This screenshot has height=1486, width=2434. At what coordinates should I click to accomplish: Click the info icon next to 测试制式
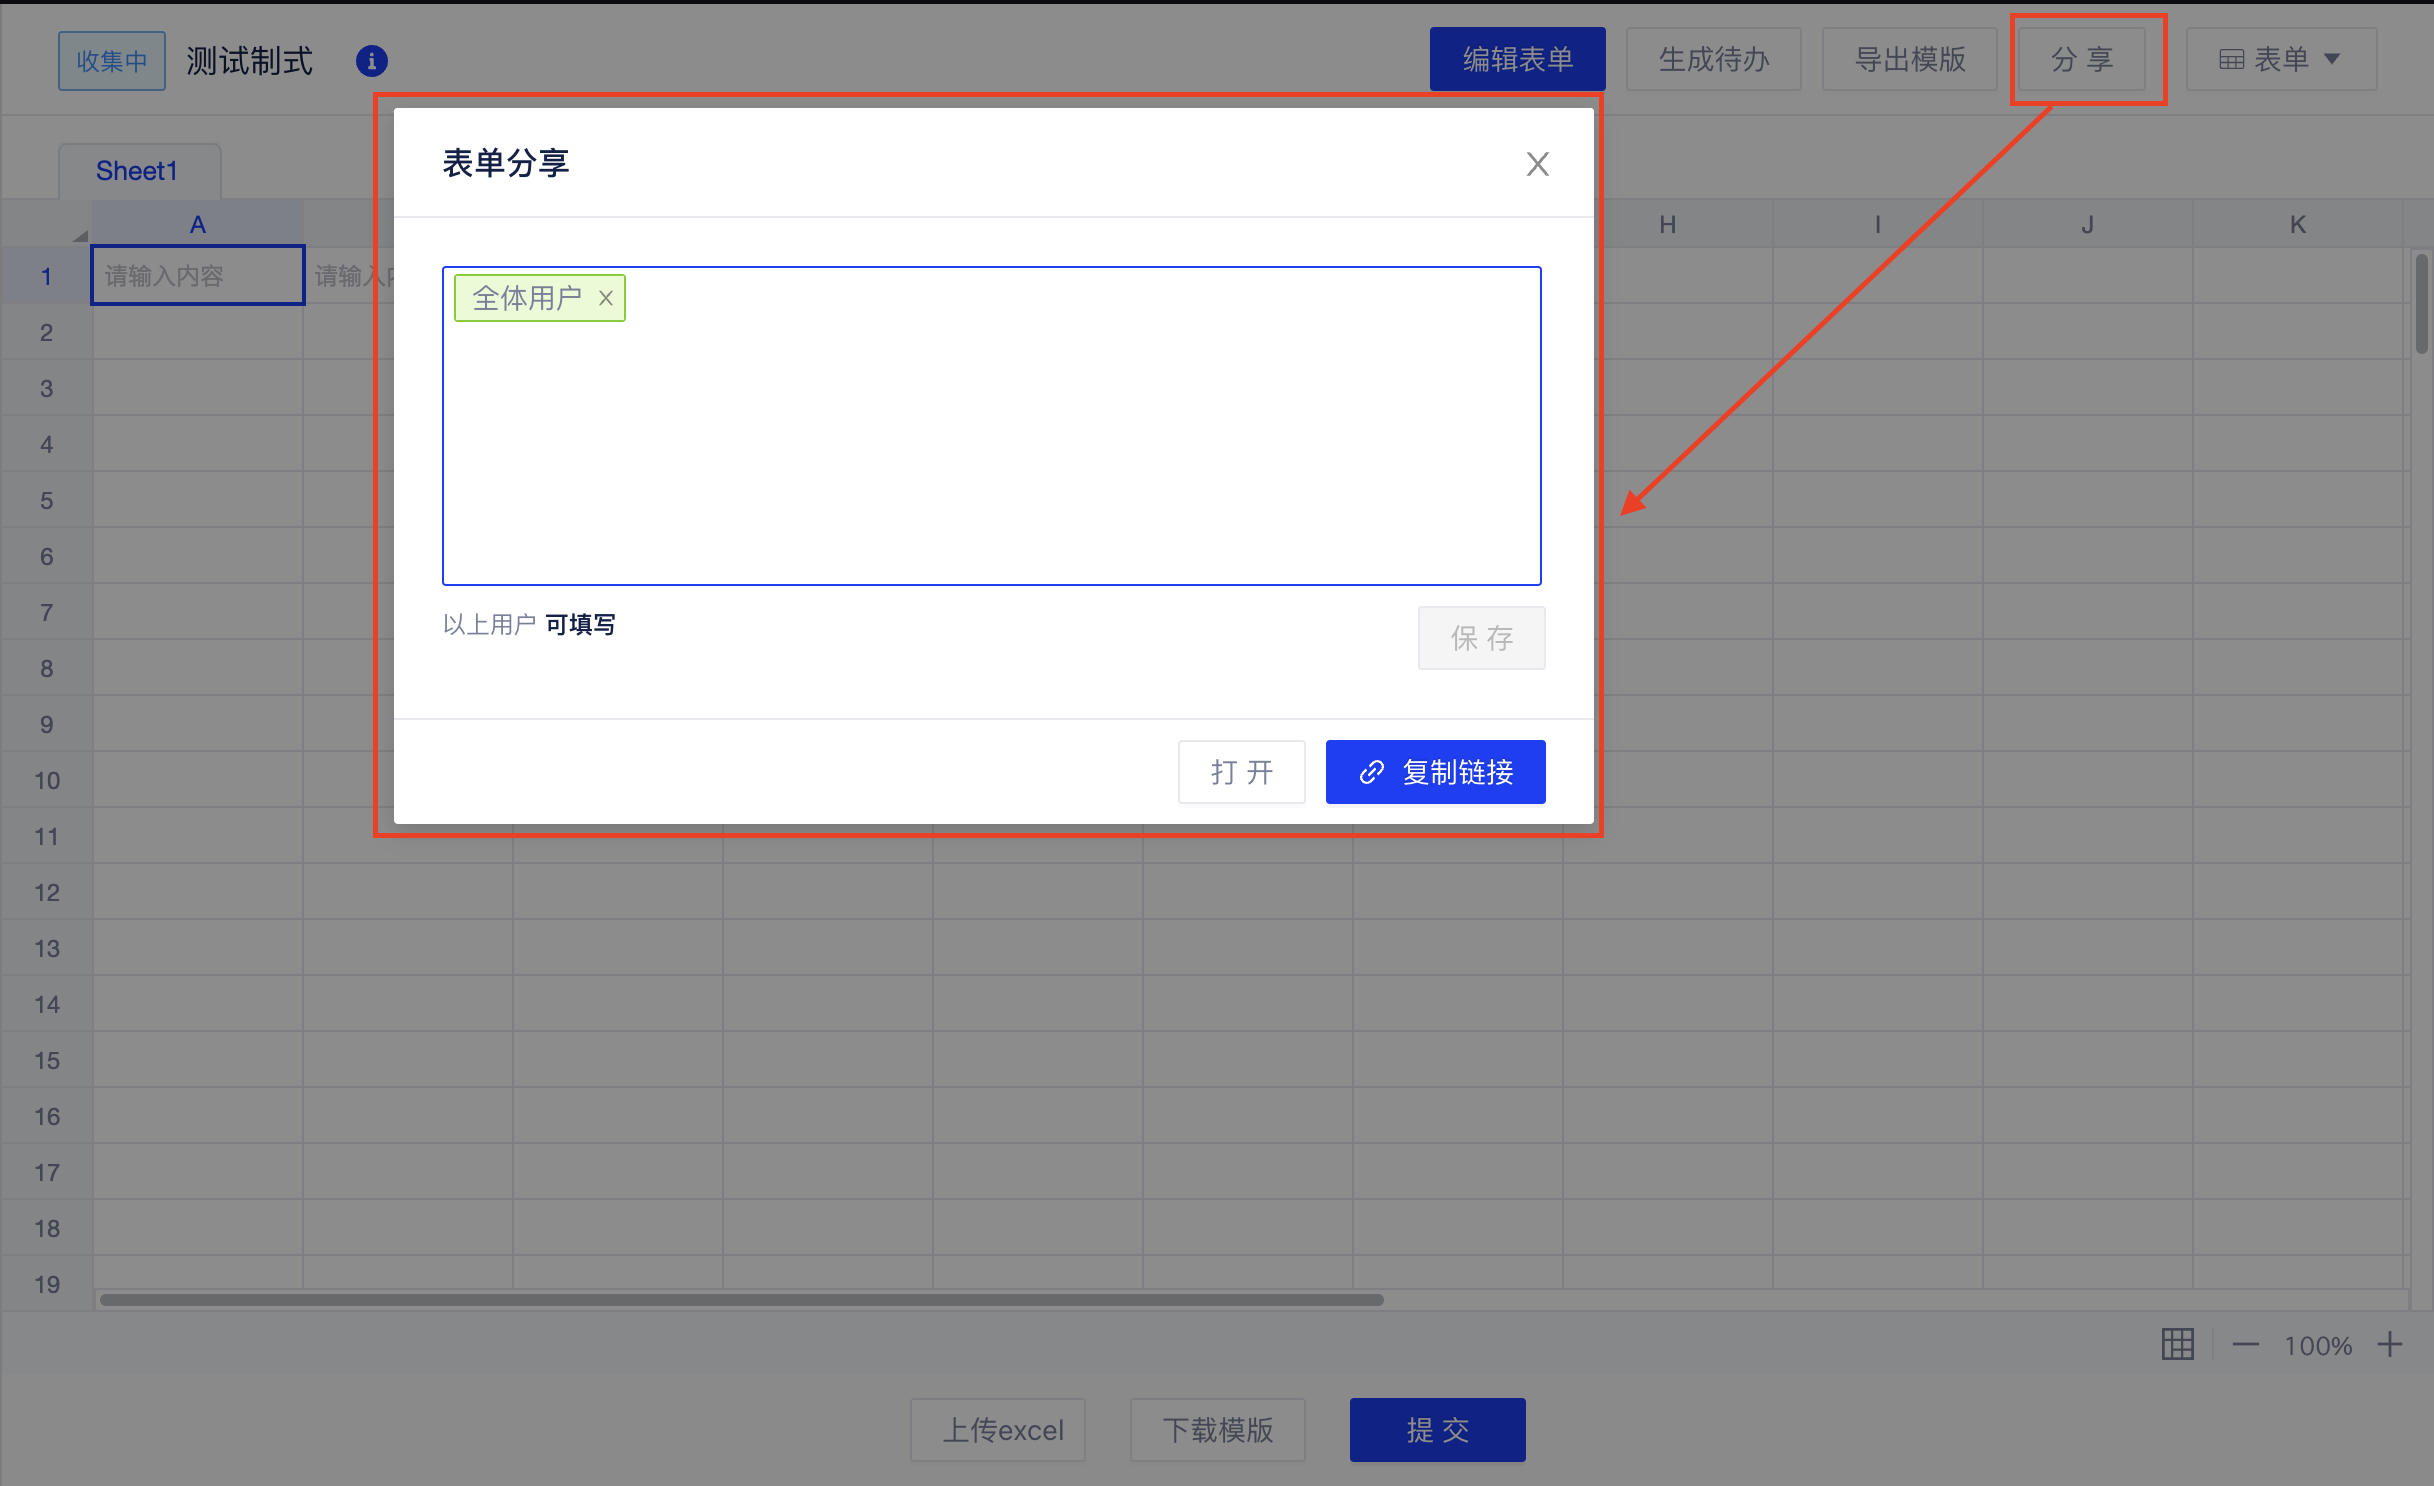[x=371, y=60]
